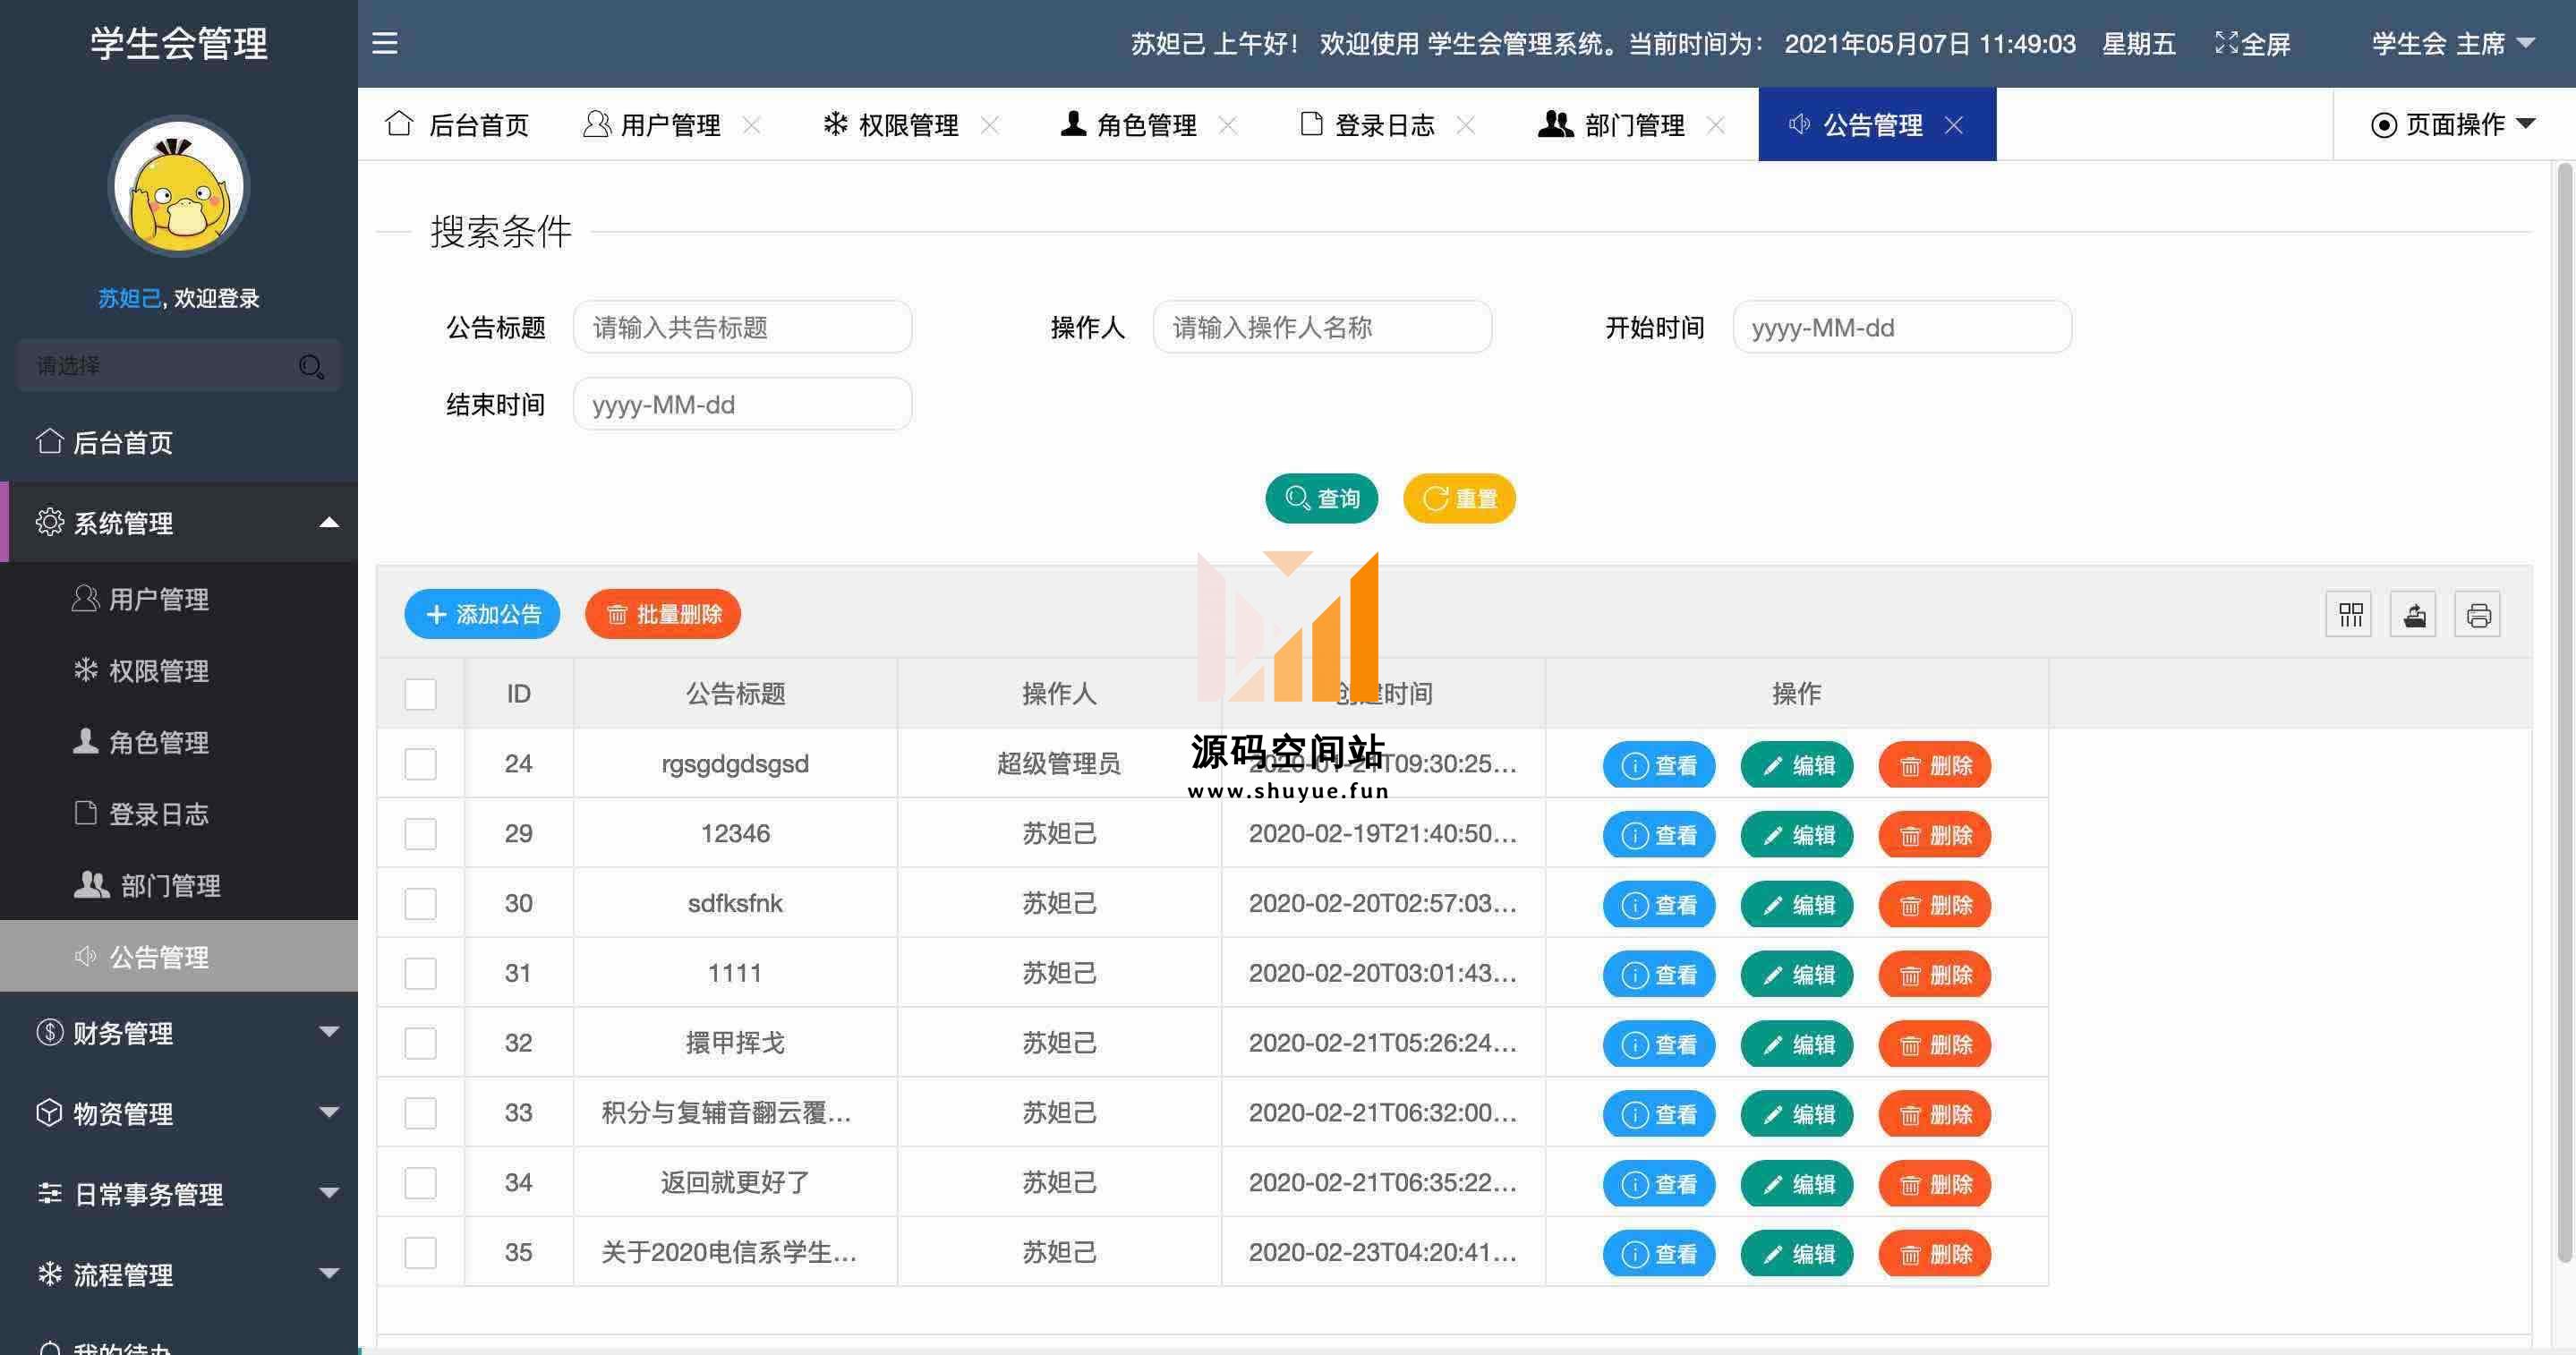Check the row with ID 24
Screen dimensions: 2576x1355
coord(420,764)
